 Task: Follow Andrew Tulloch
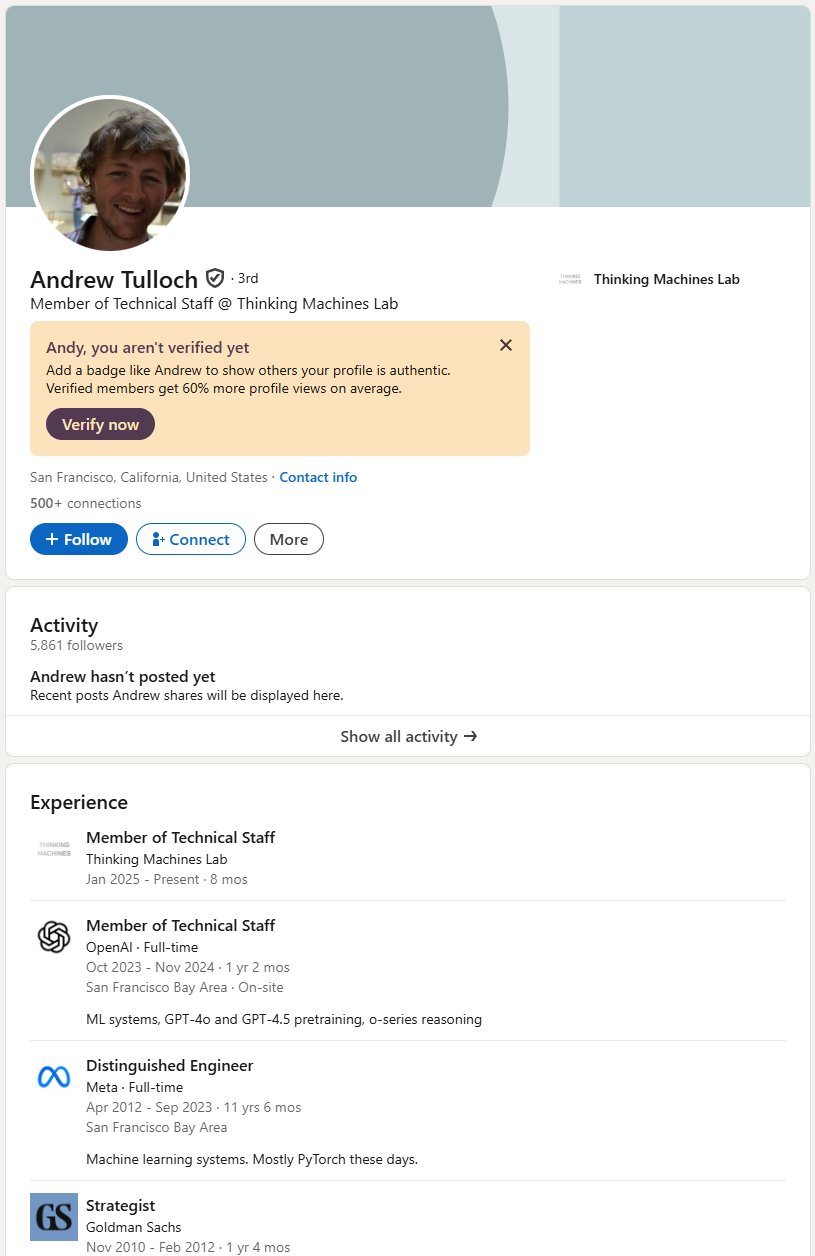(79, 539)
